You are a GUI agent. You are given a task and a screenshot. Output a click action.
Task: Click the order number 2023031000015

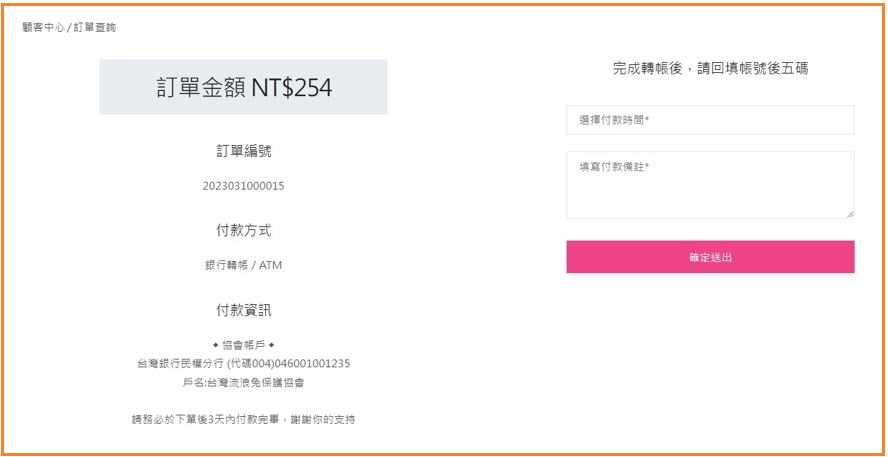click(243, 186)
